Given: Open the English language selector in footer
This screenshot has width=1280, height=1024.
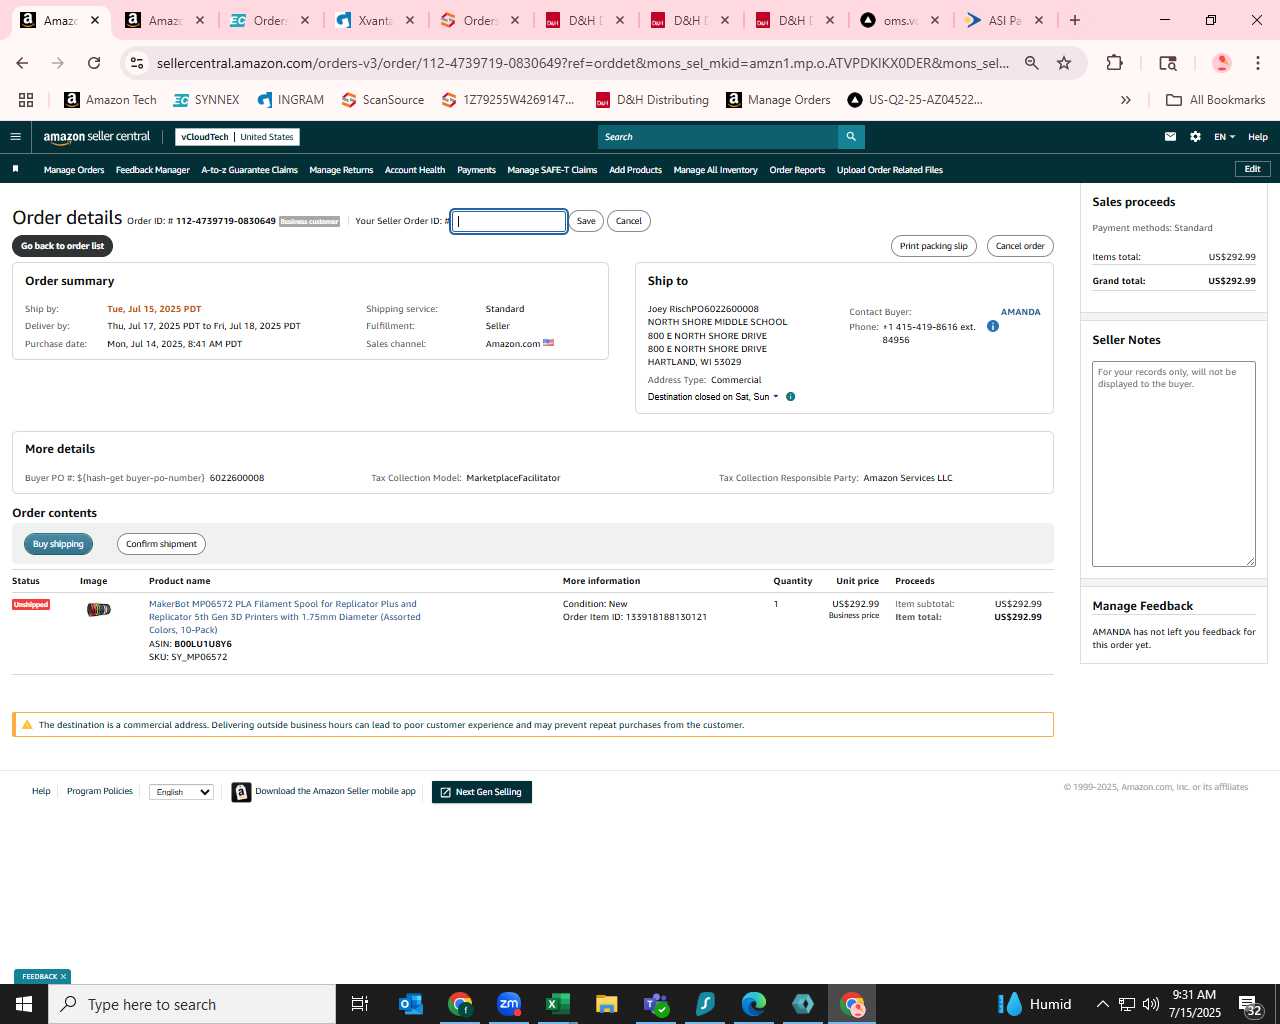Looking at the screenshot, I should [x=181, y=792].
